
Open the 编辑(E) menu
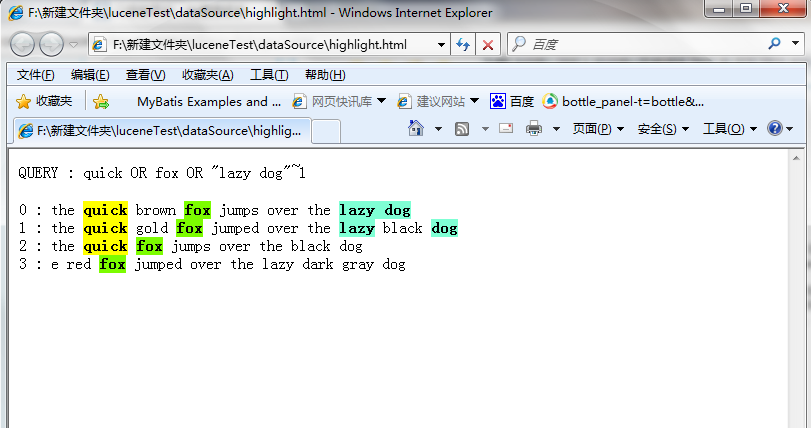[x=90, y=75]
